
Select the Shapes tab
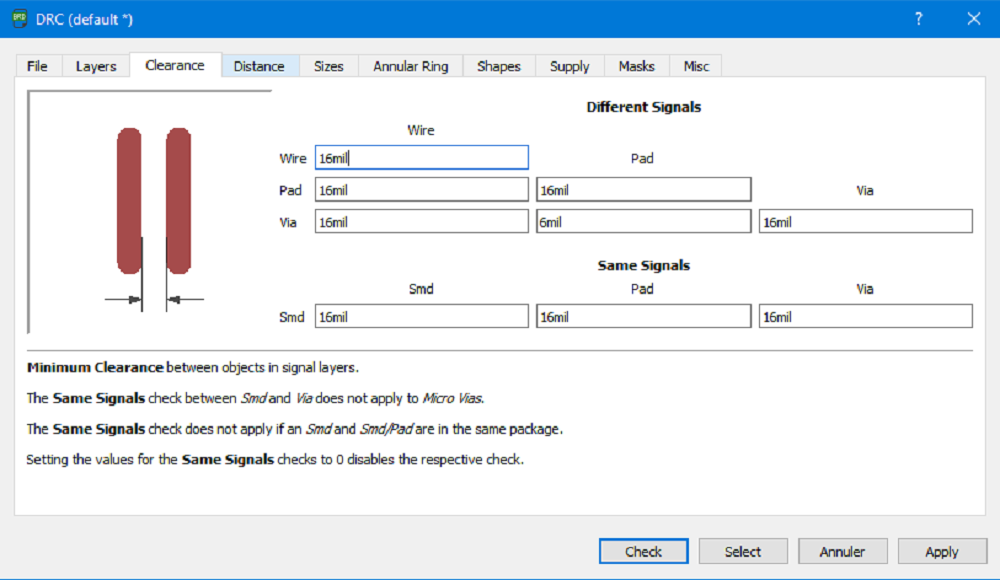click(x=498, y=66)
